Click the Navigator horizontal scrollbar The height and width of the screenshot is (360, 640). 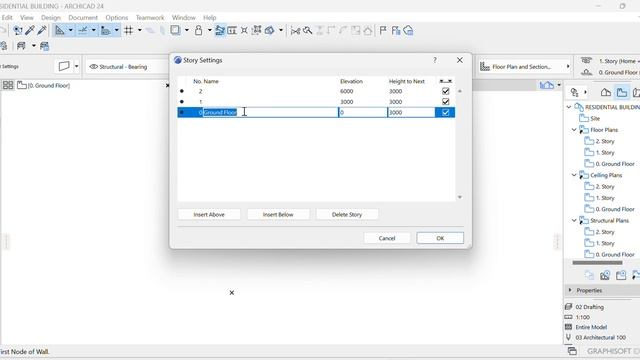point(597,262)
